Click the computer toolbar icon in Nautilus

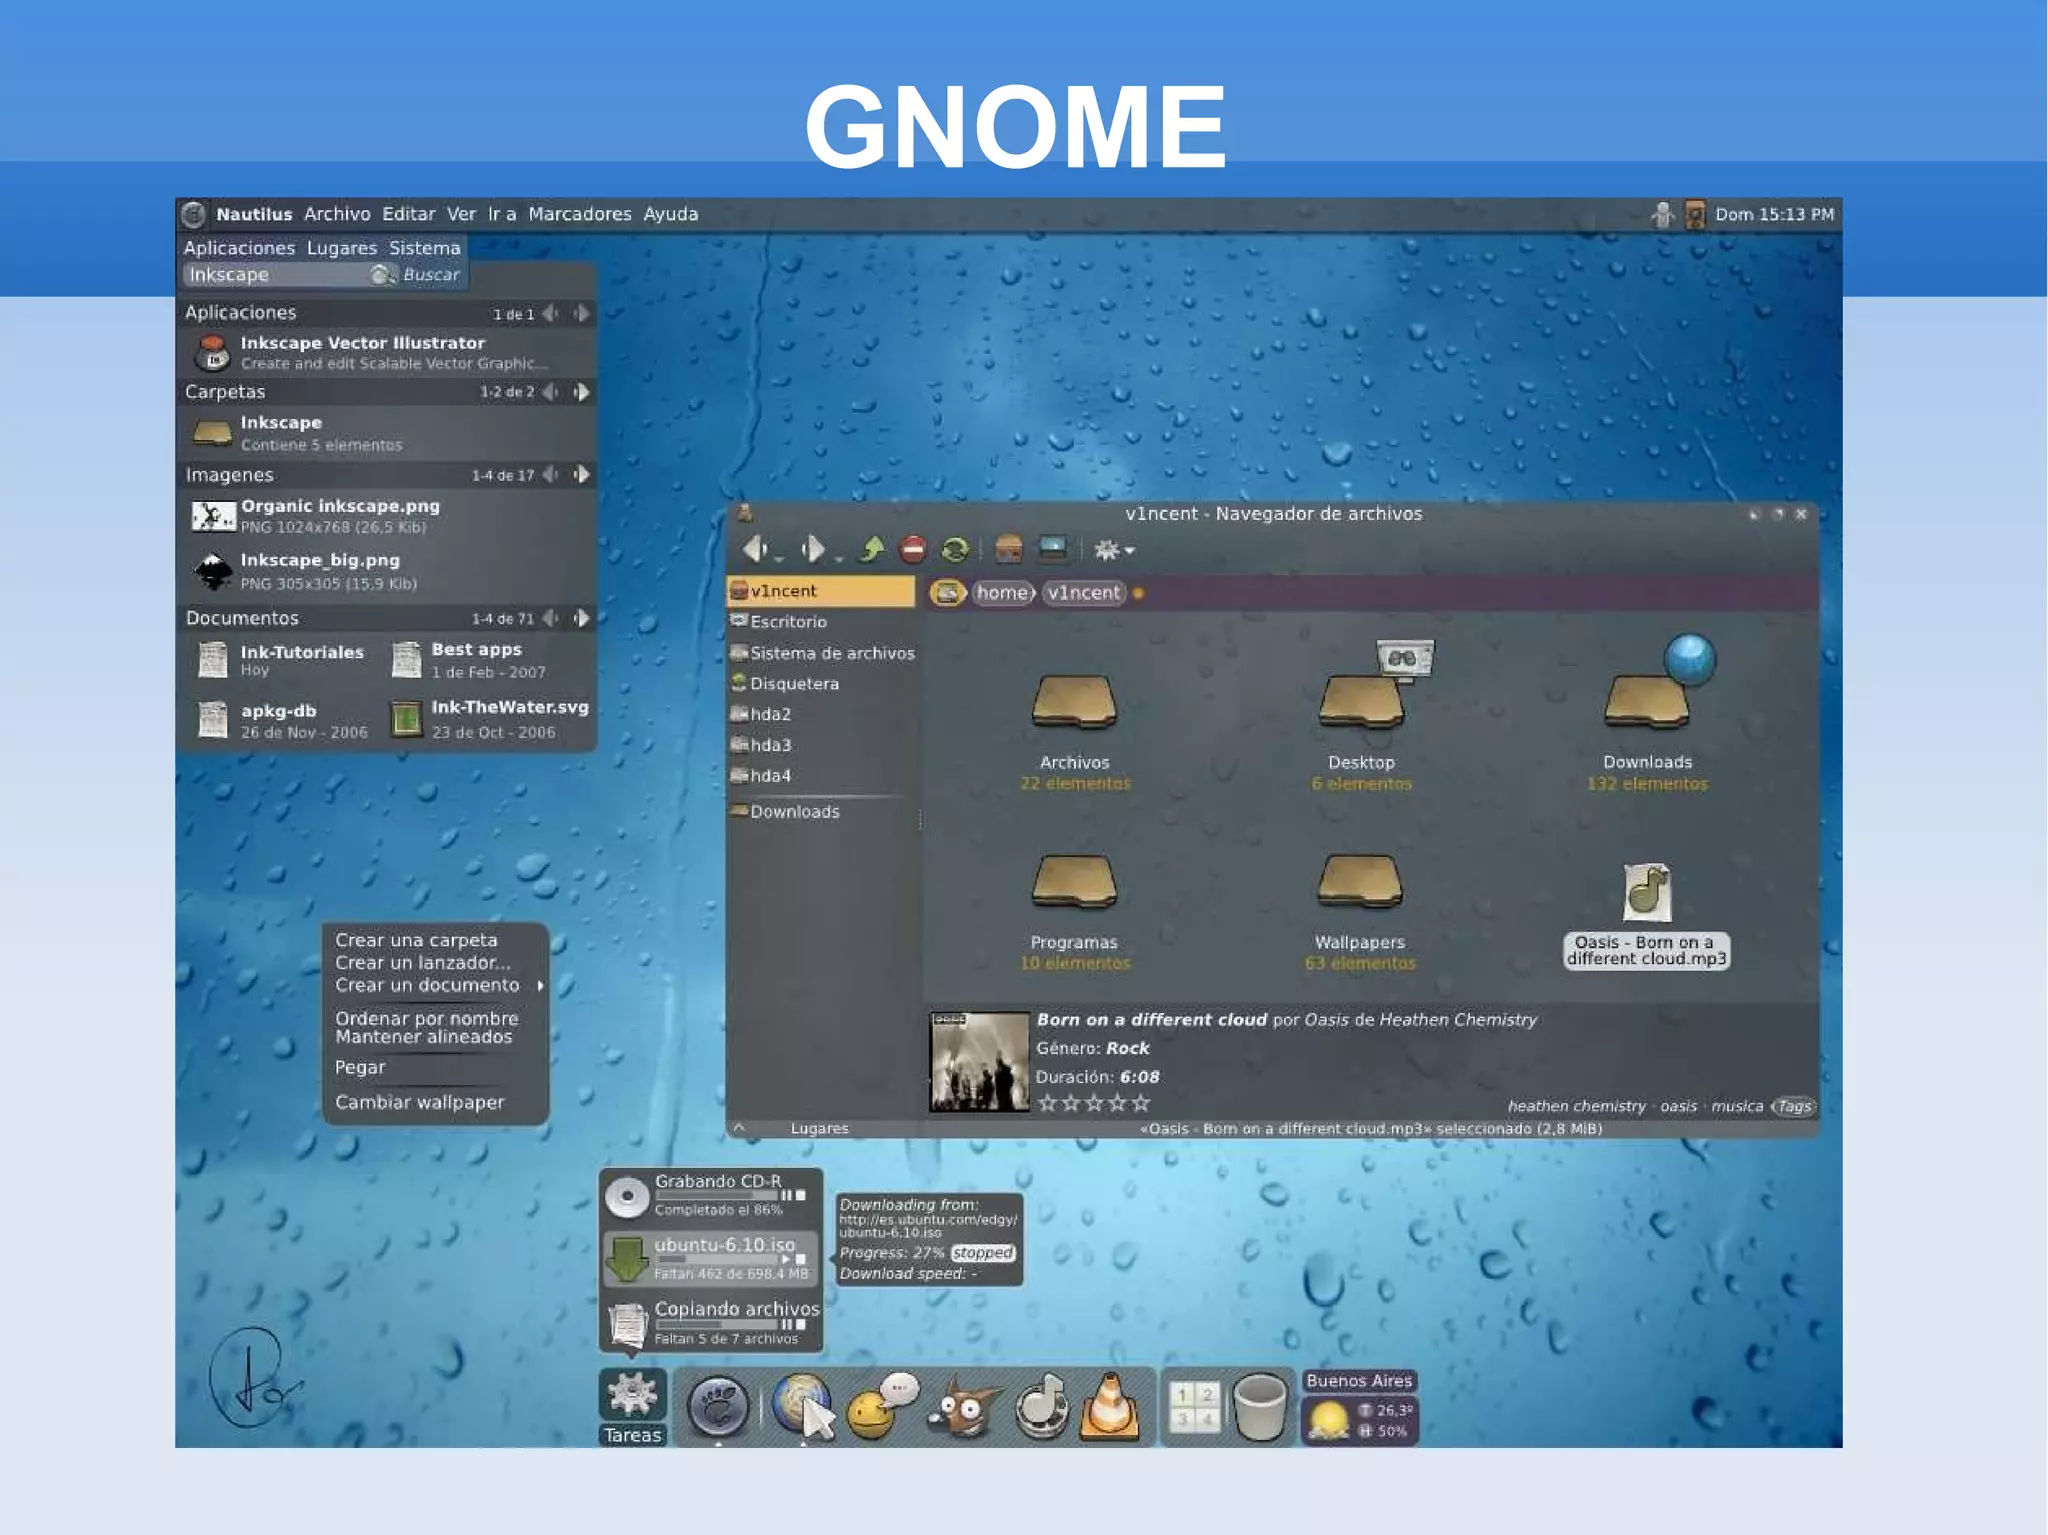pos(1052,549)
